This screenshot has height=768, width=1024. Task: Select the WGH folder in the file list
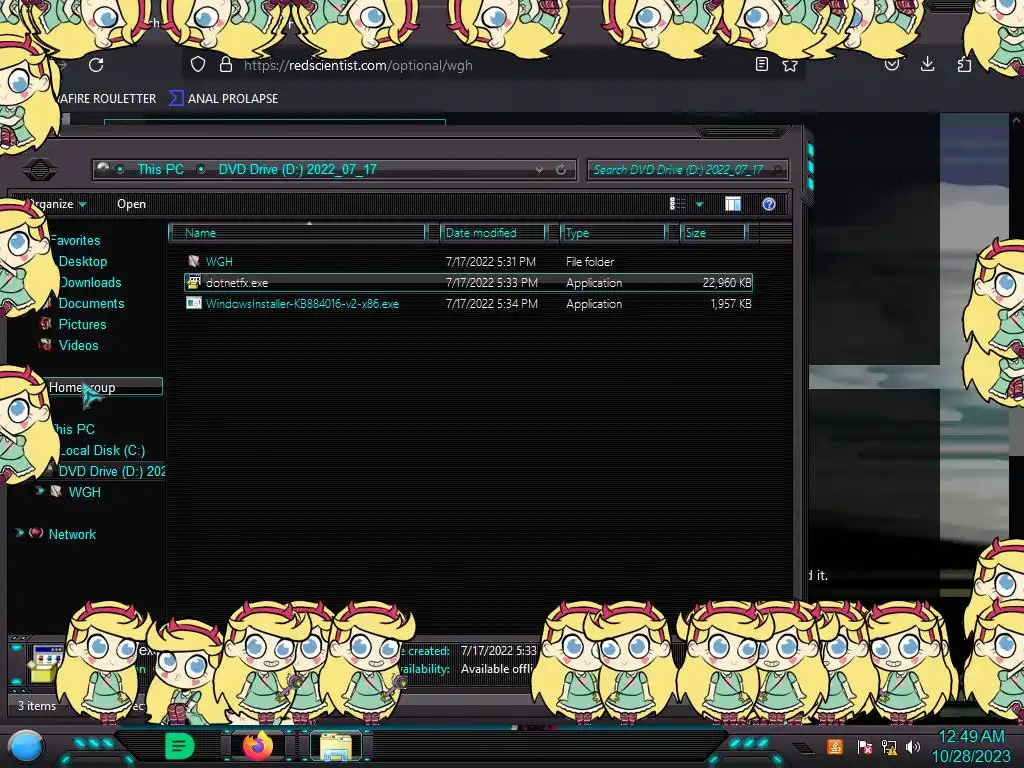pyautogui.click(x=219, y=262)
